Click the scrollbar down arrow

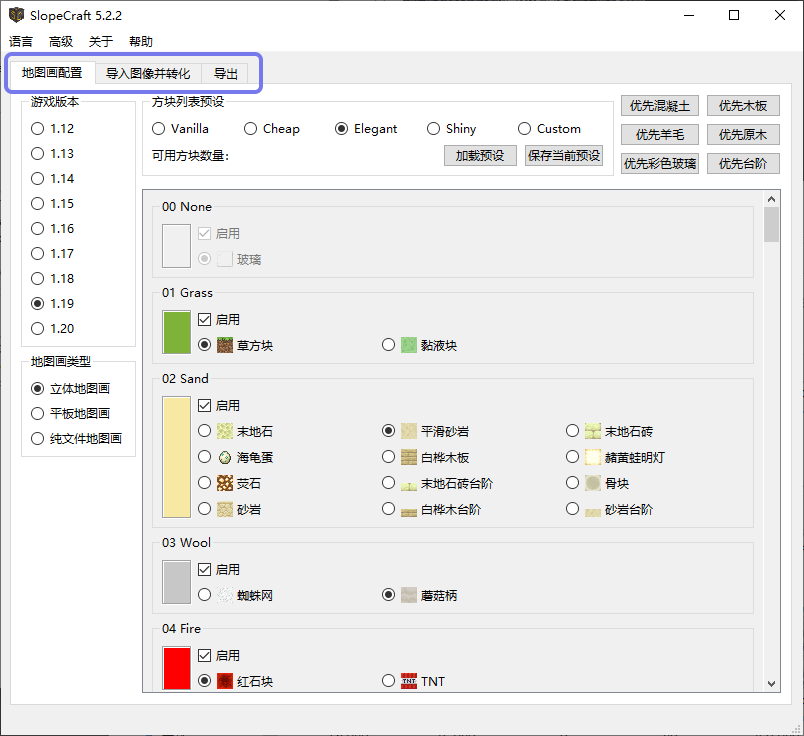[771, 683]
